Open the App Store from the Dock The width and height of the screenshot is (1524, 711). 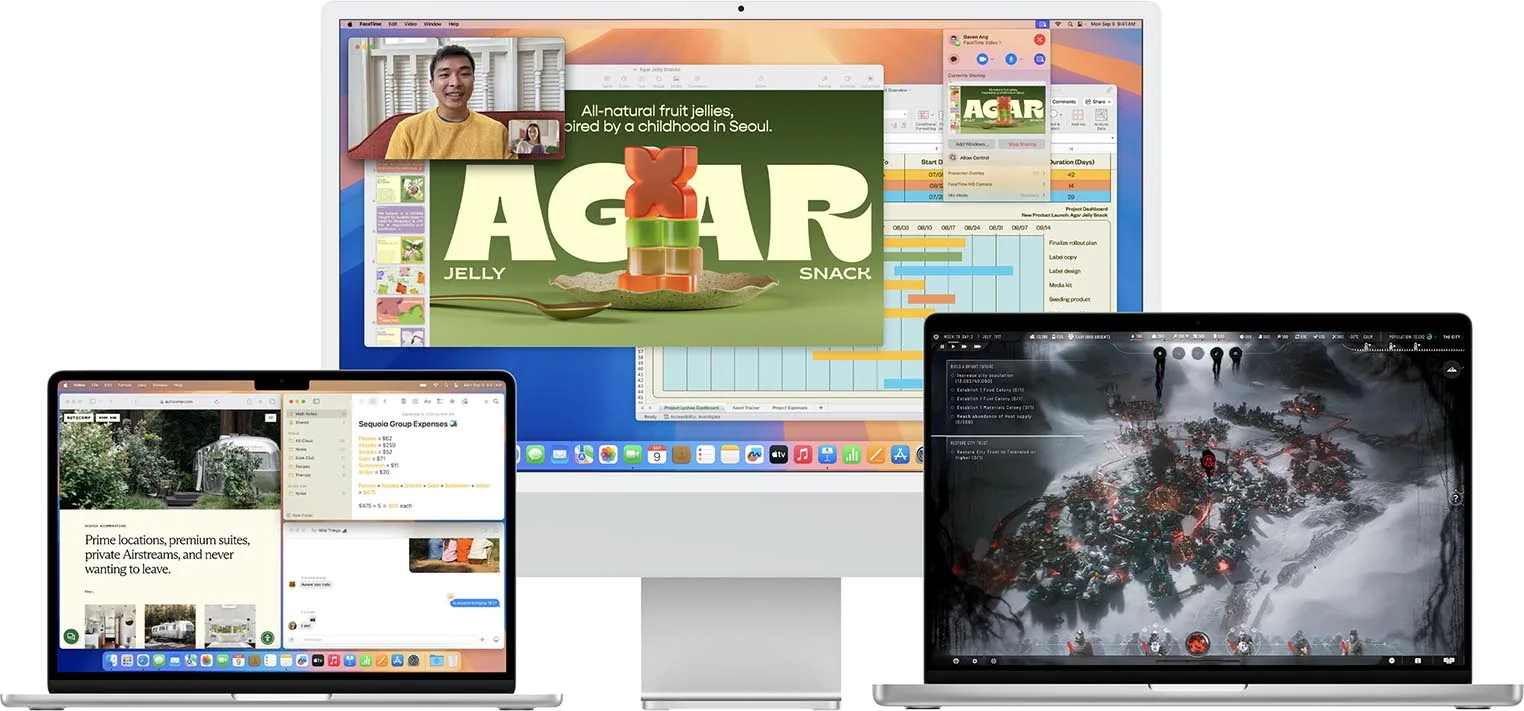tap(899, 454)
